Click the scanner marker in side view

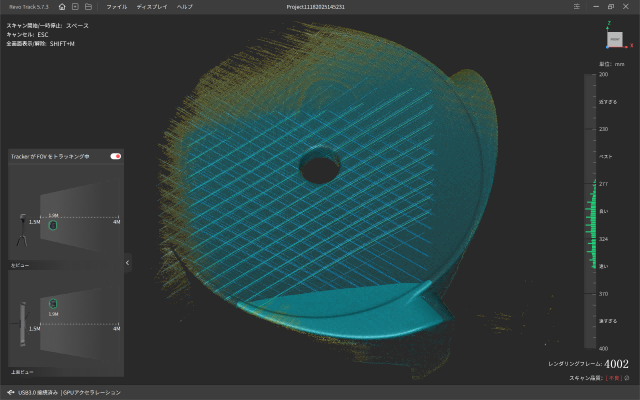pos(54,224)
